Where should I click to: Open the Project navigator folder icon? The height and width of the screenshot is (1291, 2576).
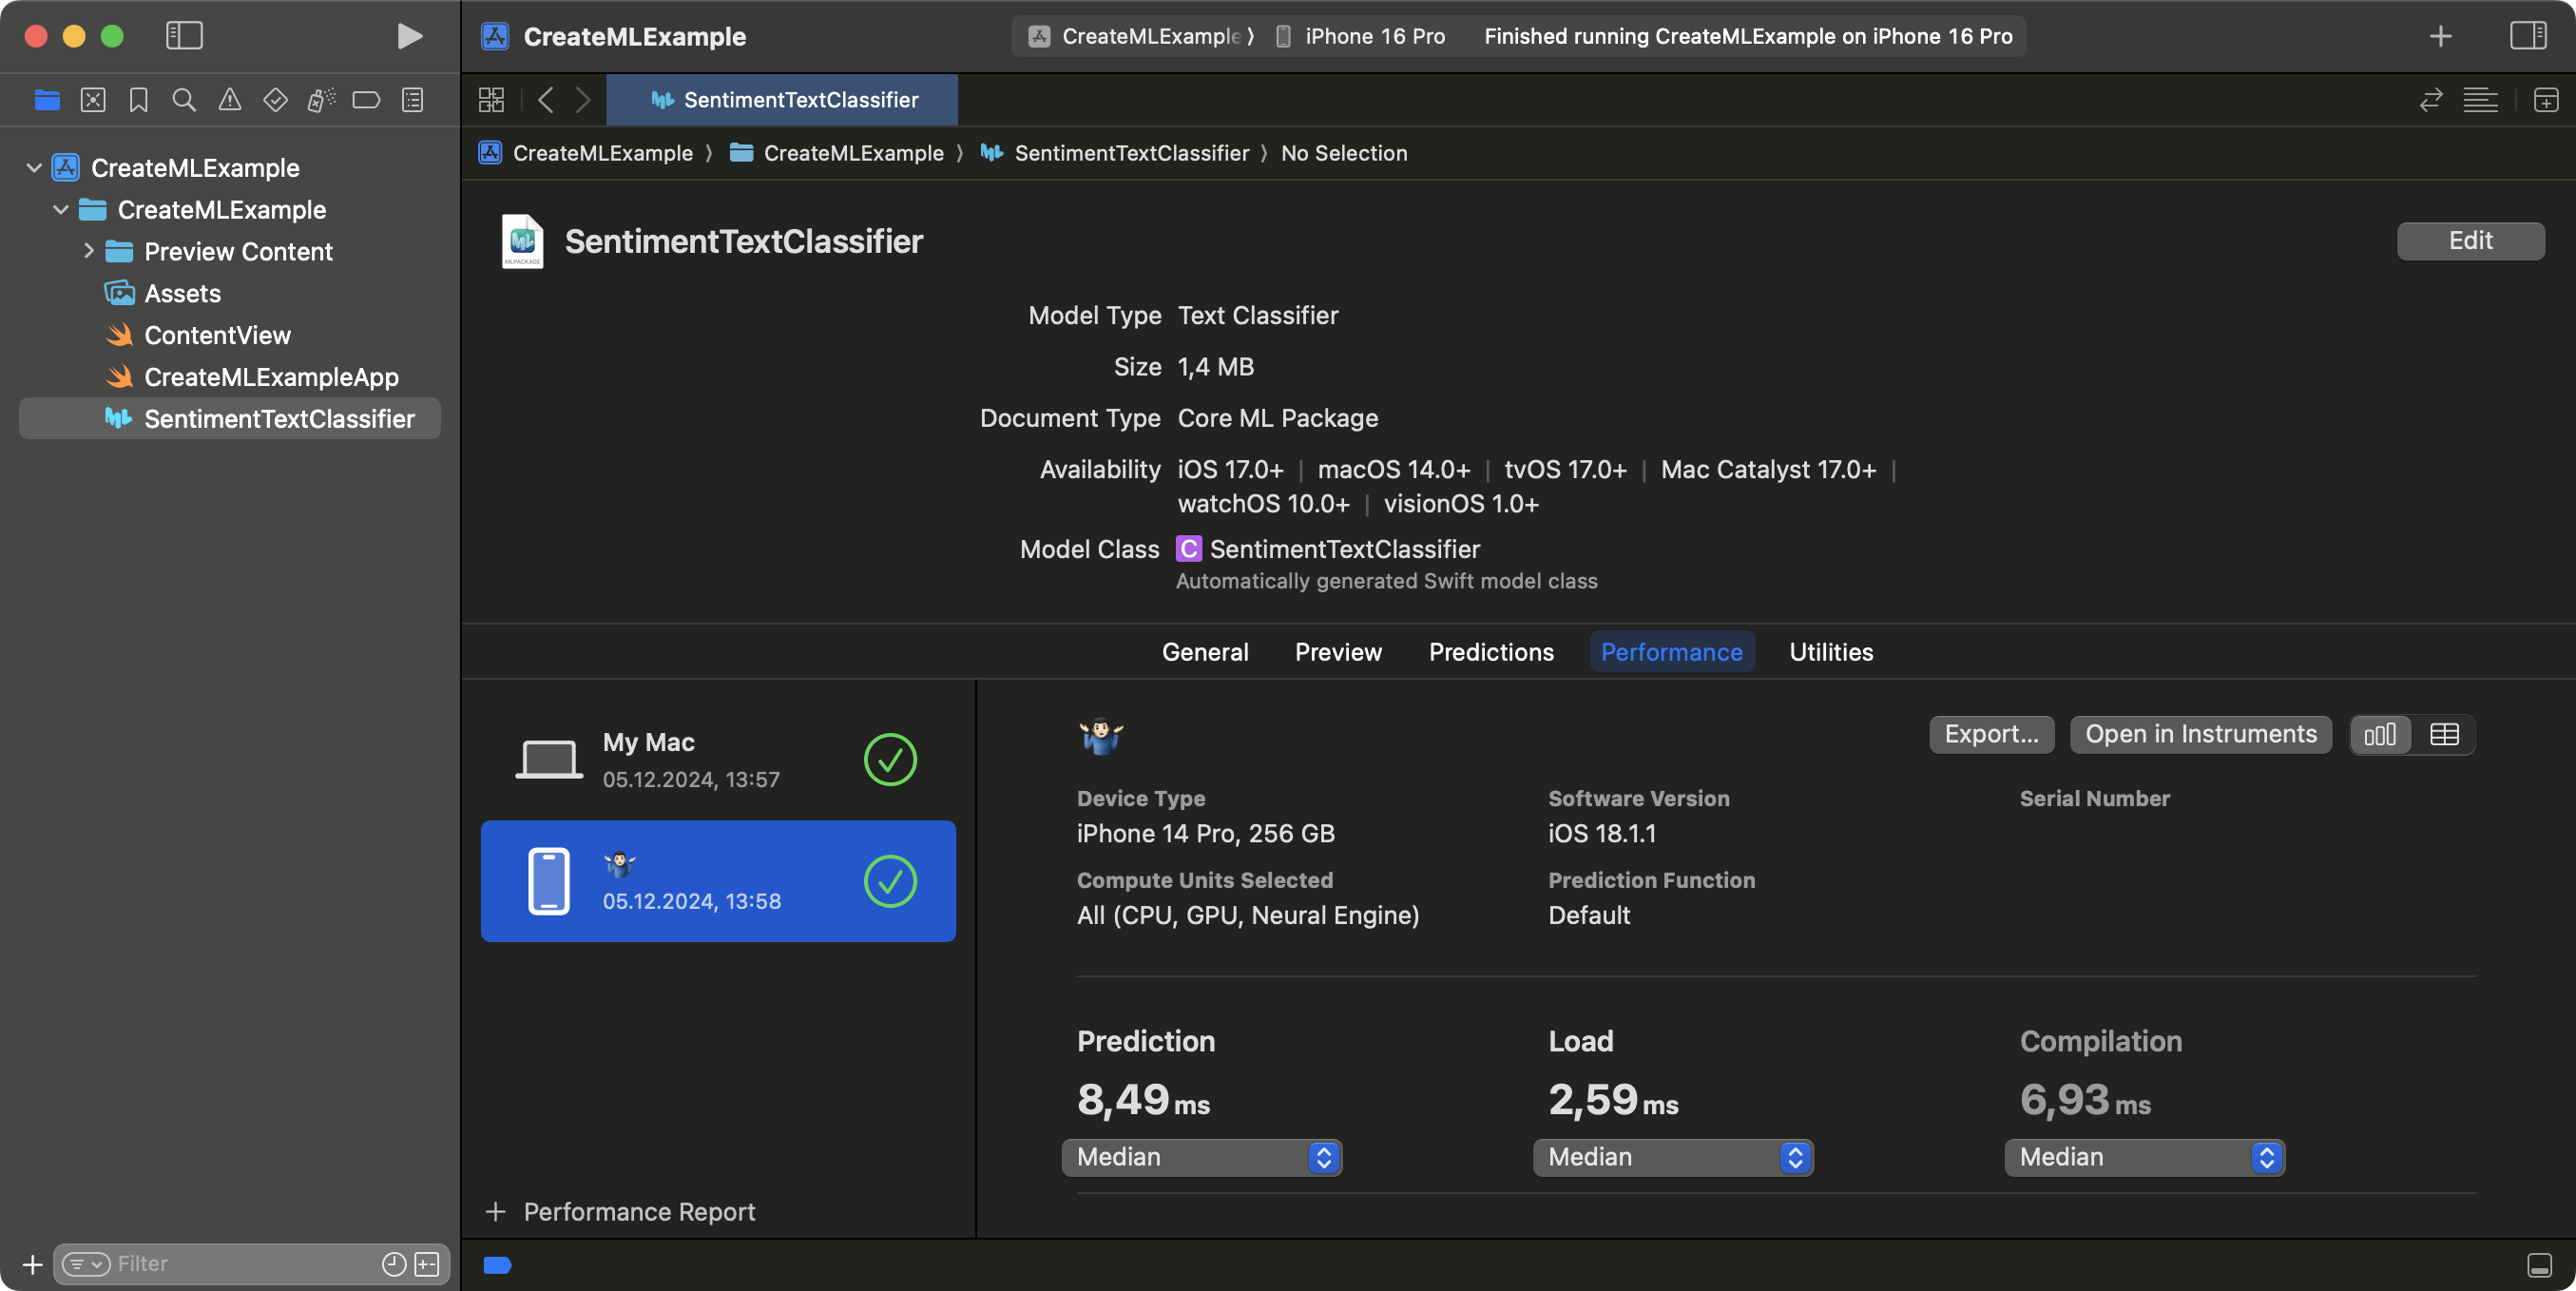point(47,100)
